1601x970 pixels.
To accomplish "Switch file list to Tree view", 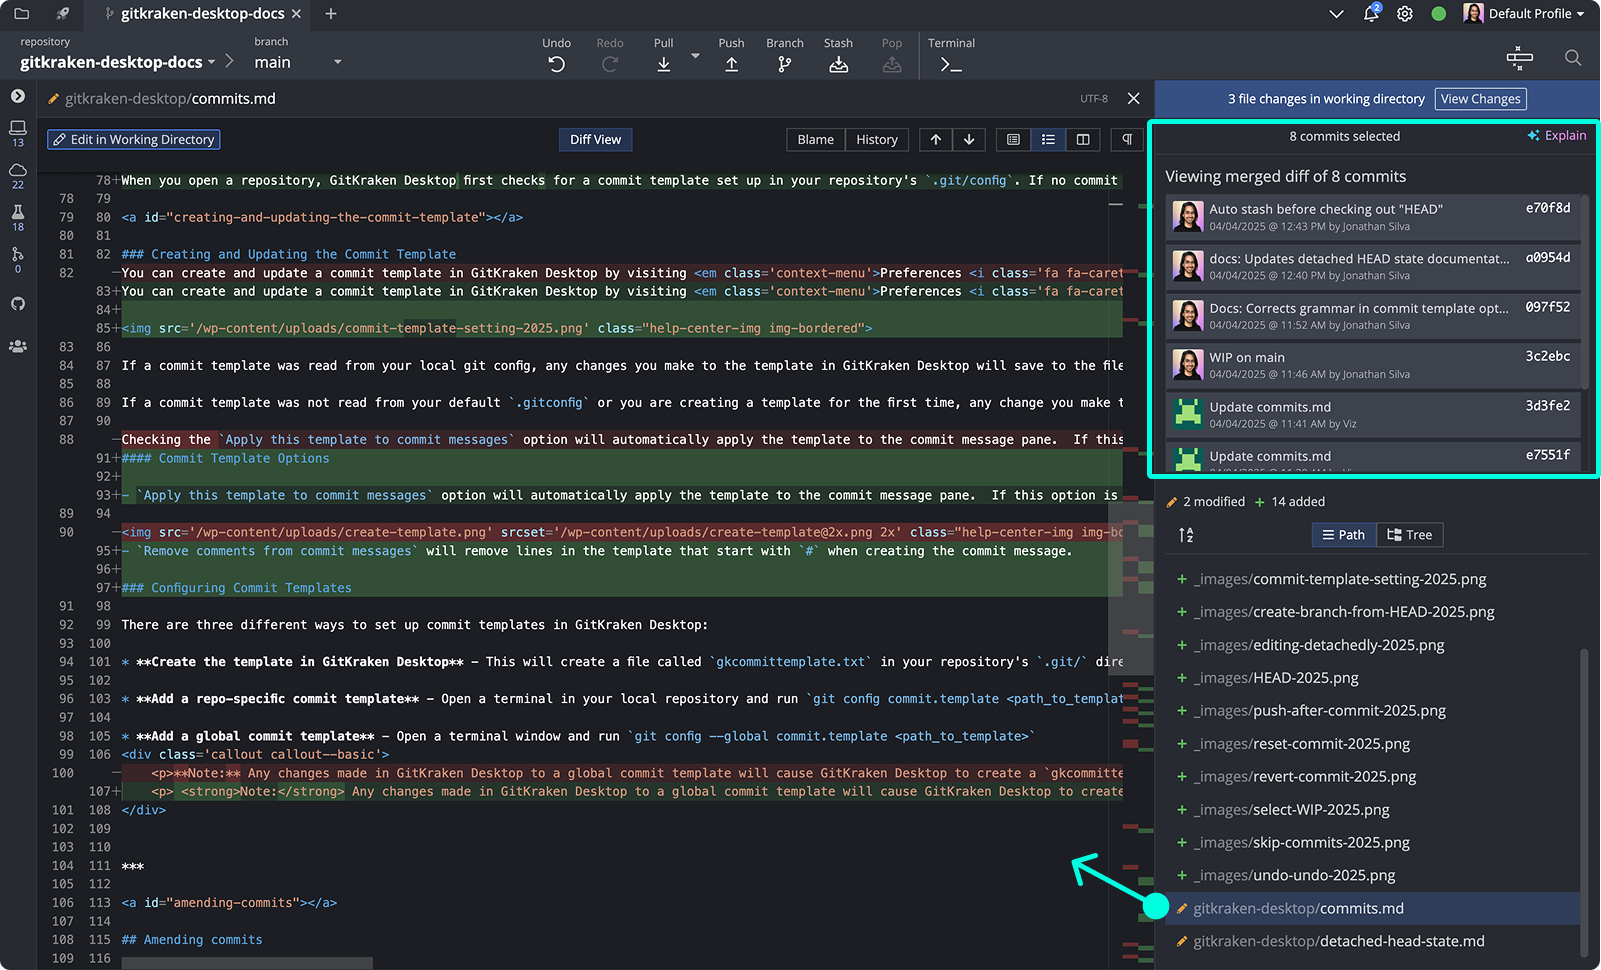I will [x=1409, y=535].
